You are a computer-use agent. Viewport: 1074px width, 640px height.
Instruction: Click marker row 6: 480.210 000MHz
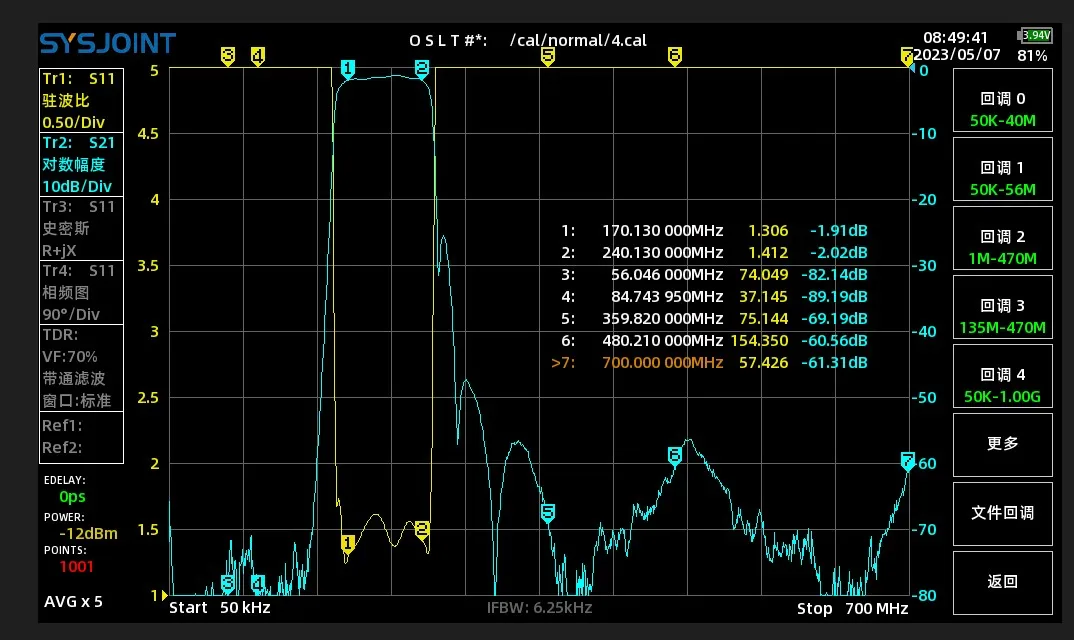tap(714, 341)
